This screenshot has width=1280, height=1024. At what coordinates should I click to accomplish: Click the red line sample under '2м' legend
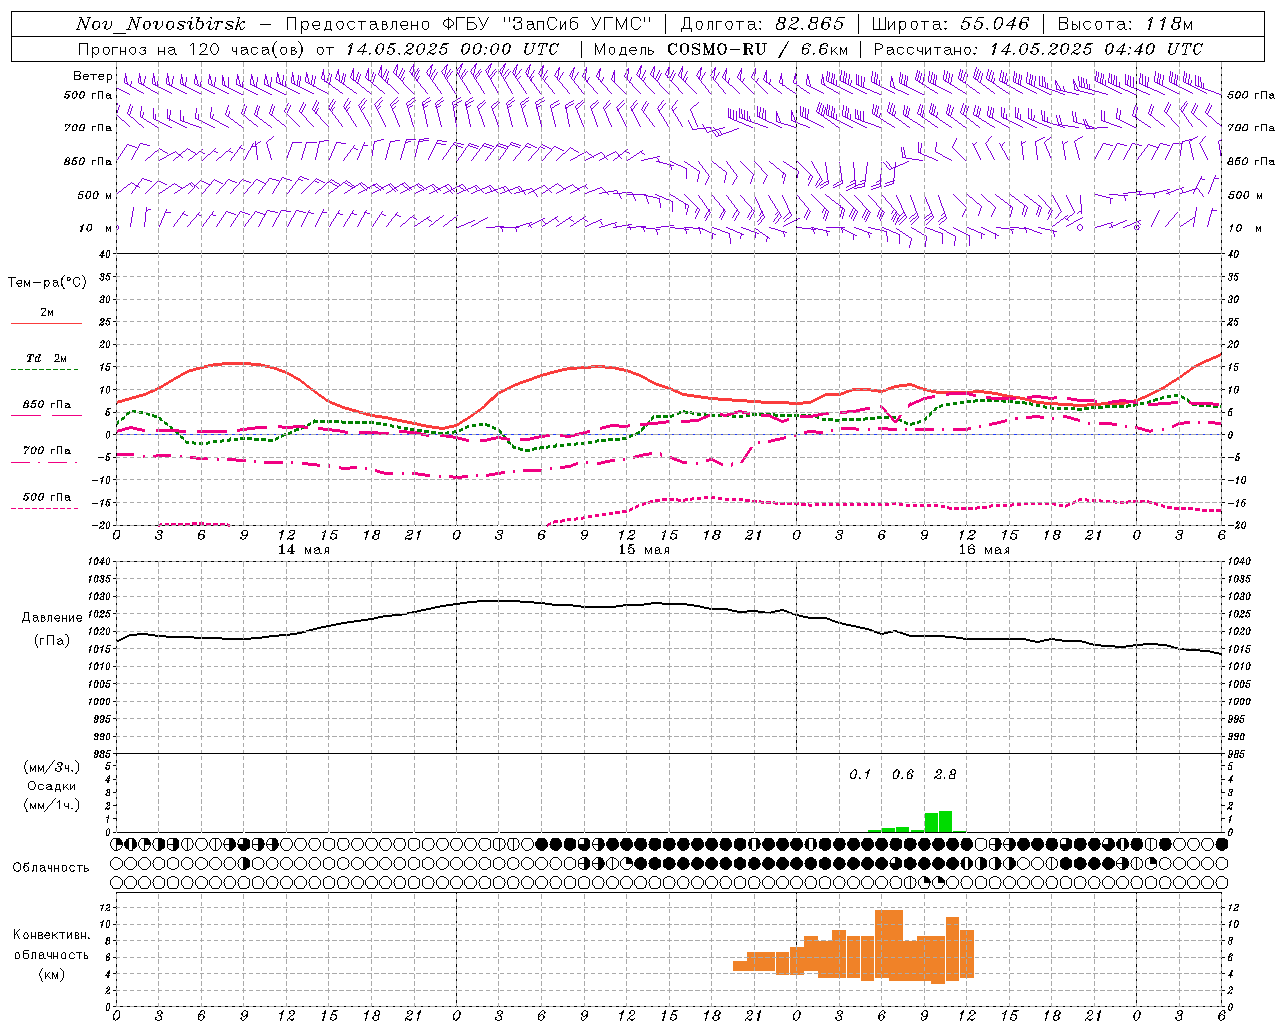pyautogui.click(x=46, y=323)
